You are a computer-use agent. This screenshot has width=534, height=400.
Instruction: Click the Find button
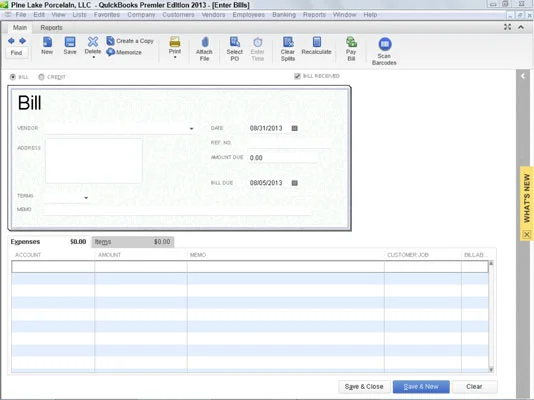click(16, 53)
